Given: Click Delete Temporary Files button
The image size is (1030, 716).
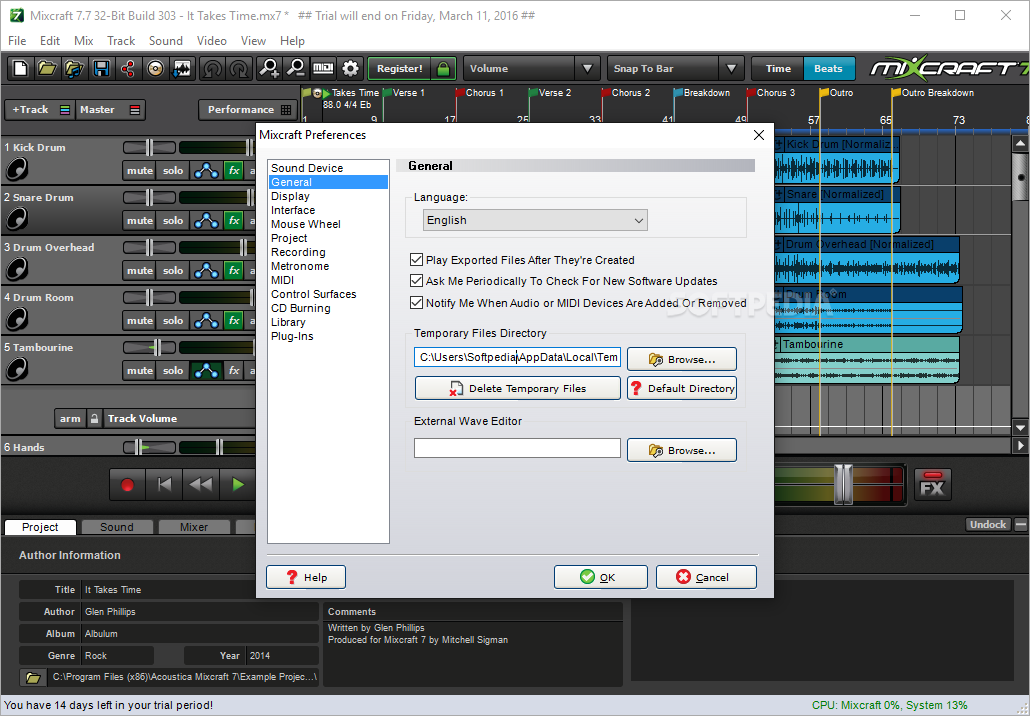Looking at the screenshot, I should pos(518,388).
